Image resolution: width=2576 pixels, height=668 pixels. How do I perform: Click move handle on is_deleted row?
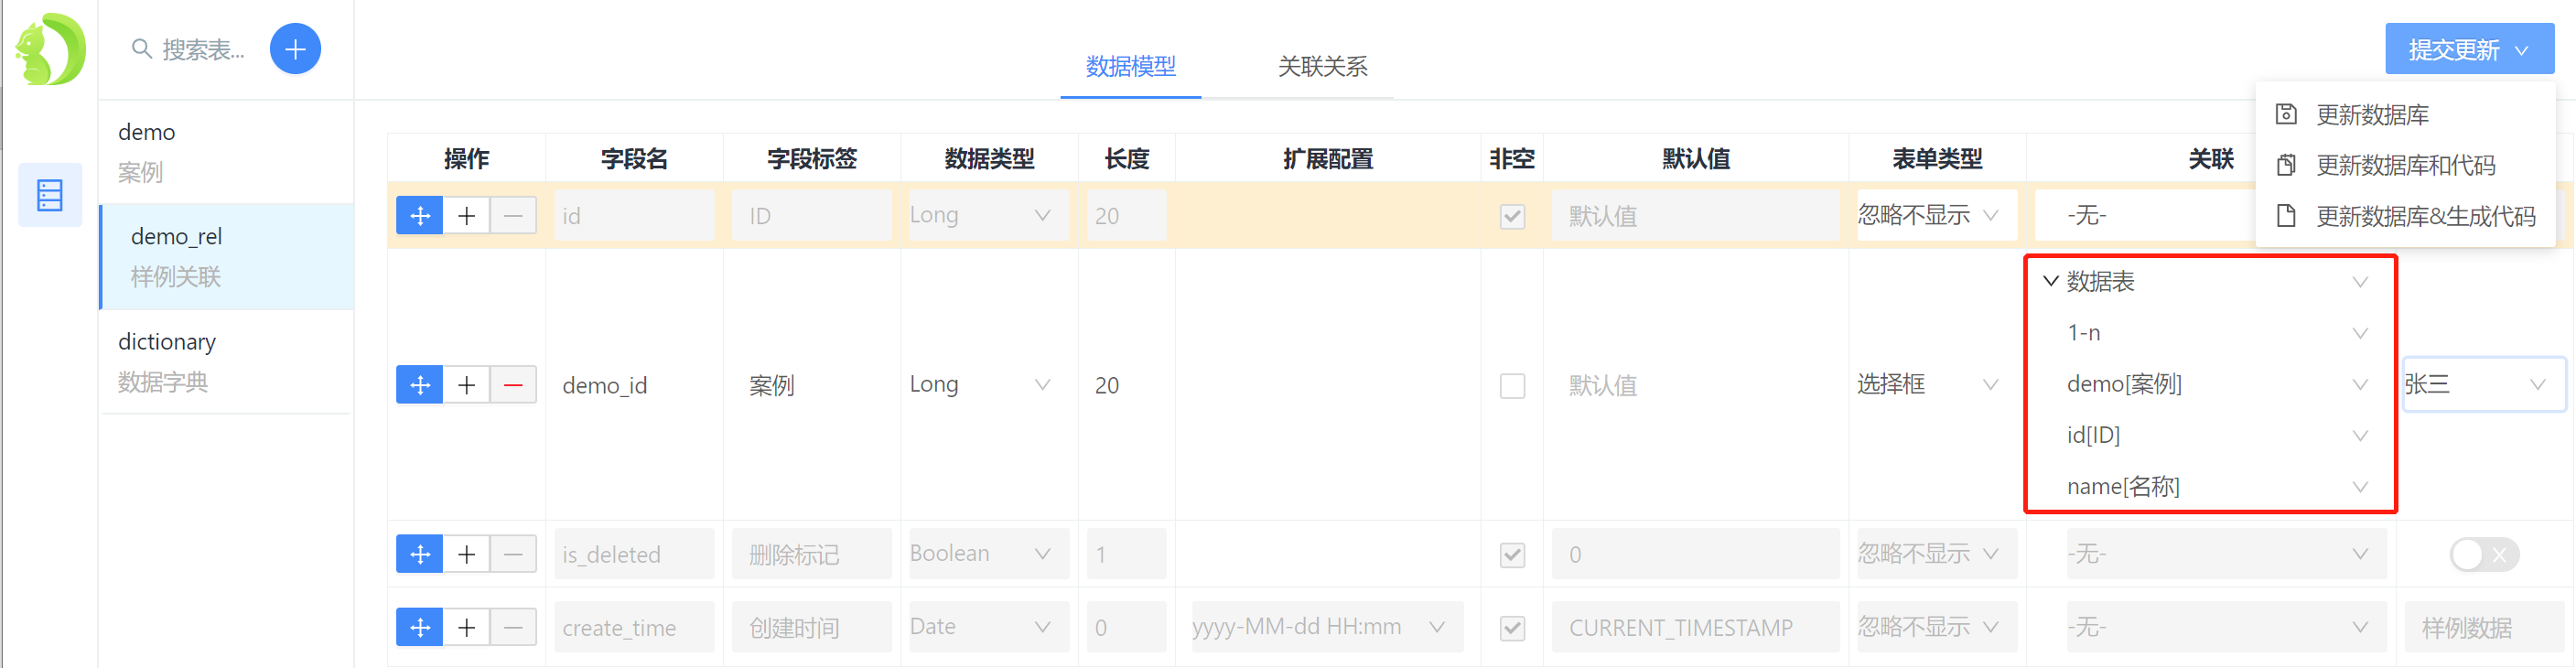tap(420, 554)
